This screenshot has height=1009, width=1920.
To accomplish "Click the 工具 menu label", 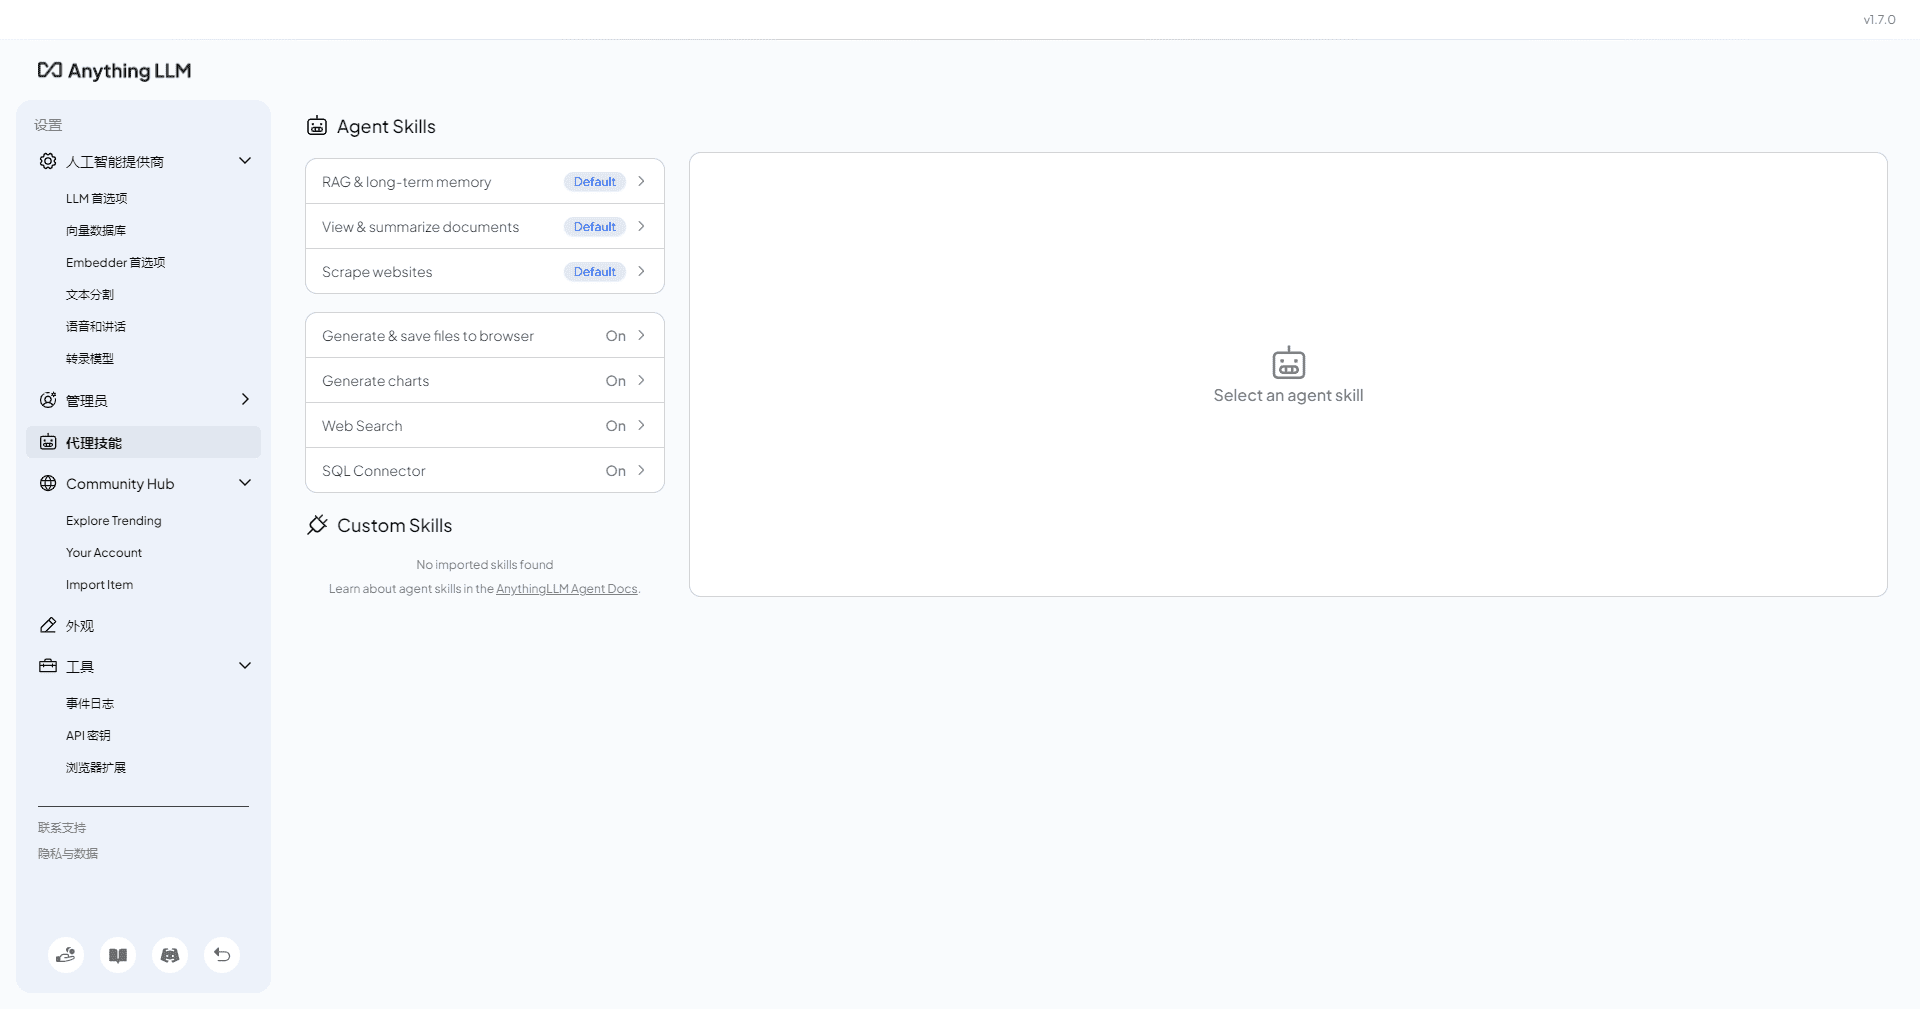I will click(x=80, y=667).
